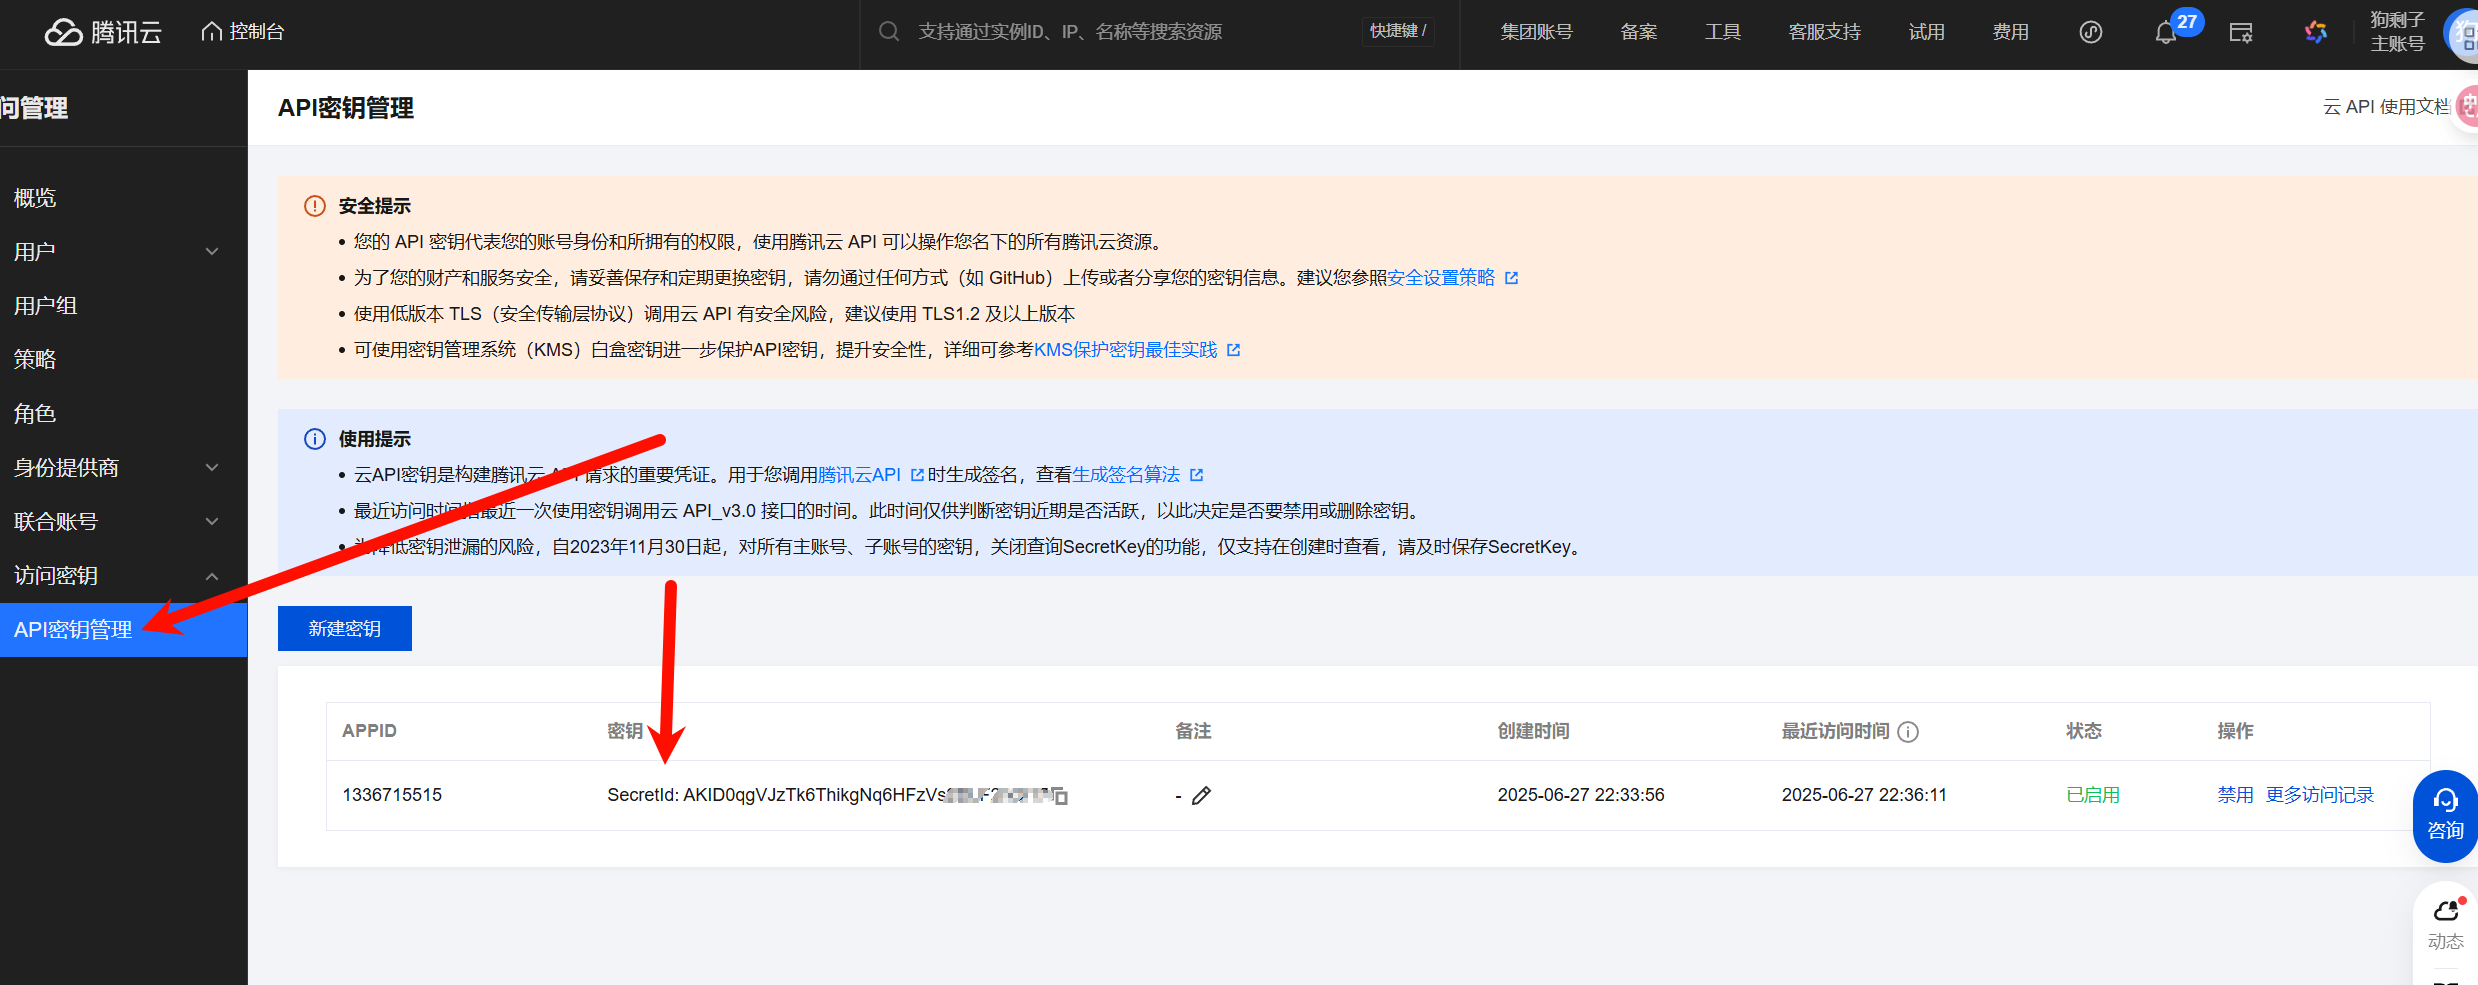Open the 费用 menu
2478x985 pixels.
pos(2011,32)
